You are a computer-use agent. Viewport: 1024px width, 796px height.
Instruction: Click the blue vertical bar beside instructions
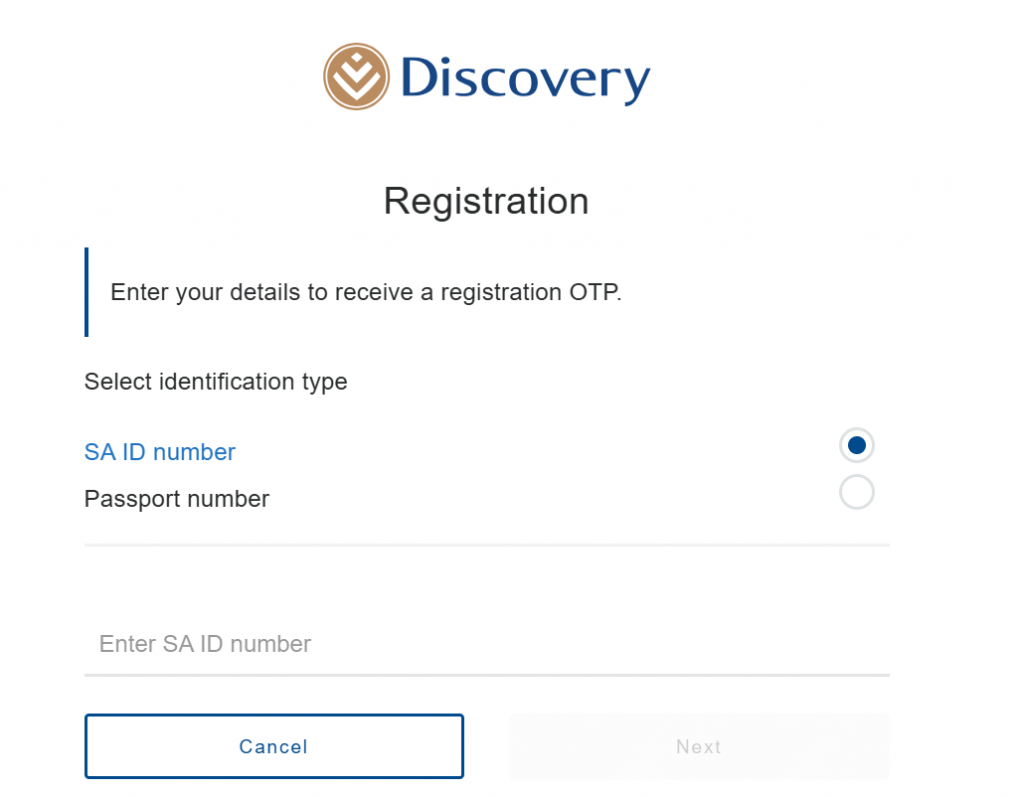point(87,292)
